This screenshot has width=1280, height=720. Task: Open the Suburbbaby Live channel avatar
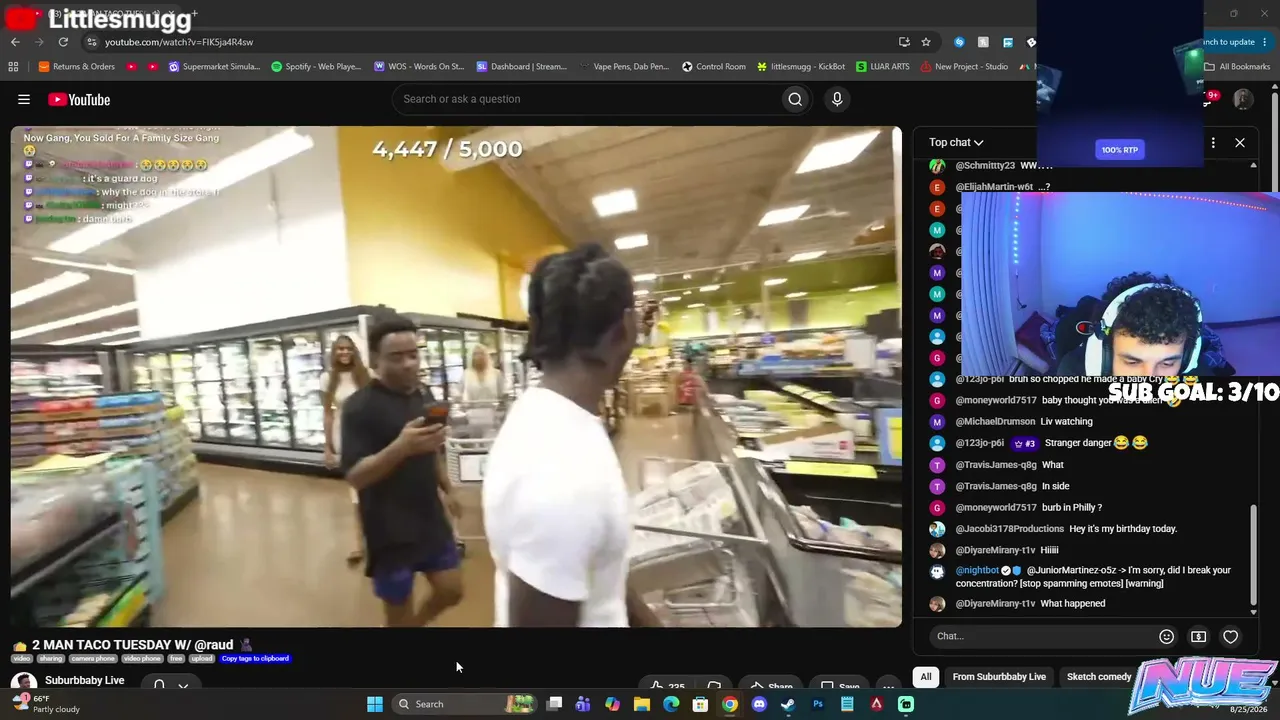tap(23, 684)
